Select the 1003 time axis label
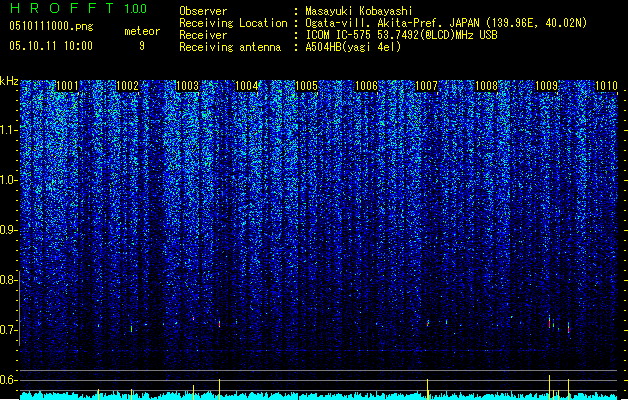This screenshot has width=629, height=400. point(187,86)
